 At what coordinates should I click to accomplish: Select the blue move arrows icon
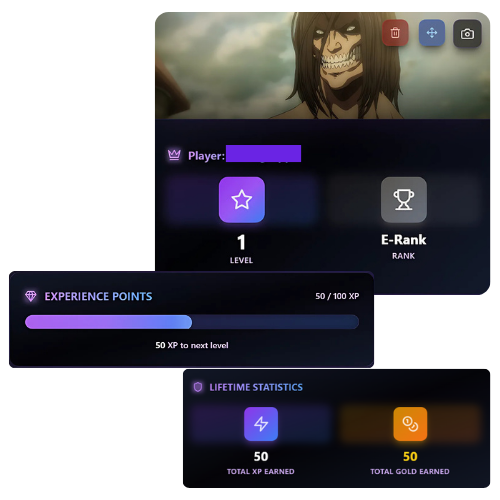tap(432, 33)
